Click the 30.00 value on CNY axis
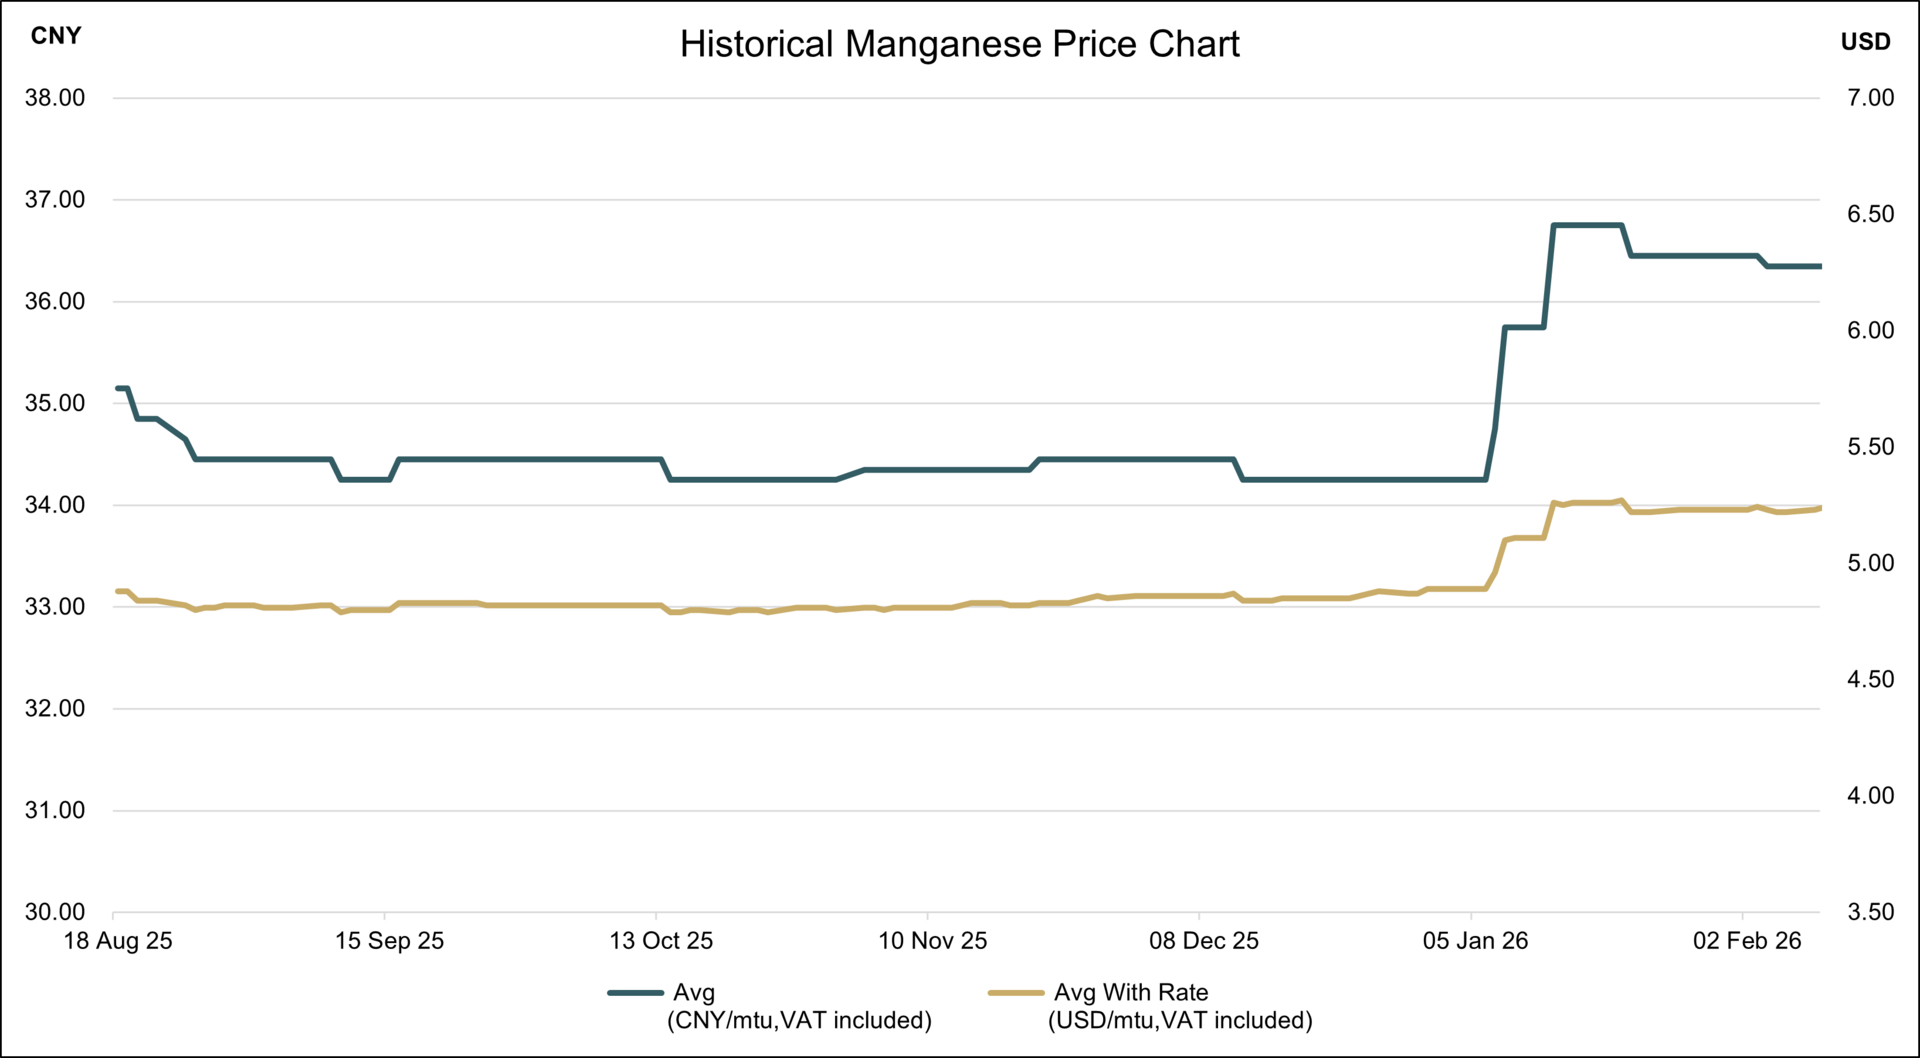The image size is (1920, 1058). pyautogui.click(x=55, y=912)
